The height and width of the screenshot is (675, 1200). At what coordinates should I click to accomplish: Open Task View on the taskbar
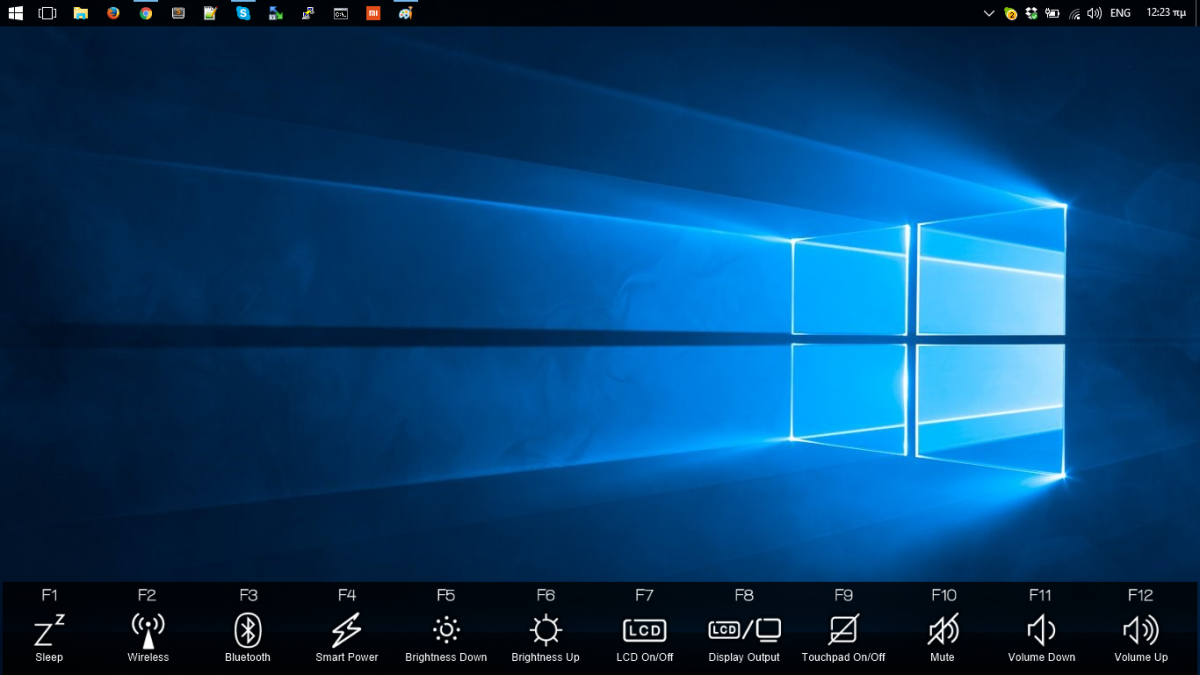click(x=47, y=13)
